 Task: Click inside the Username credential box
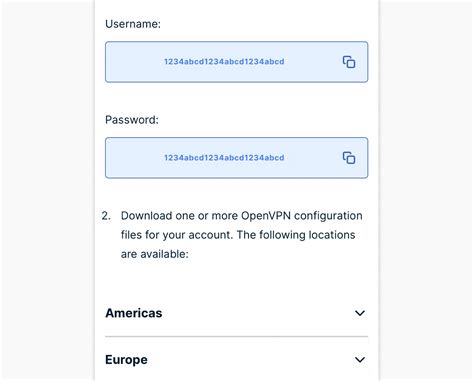[237, 62]
